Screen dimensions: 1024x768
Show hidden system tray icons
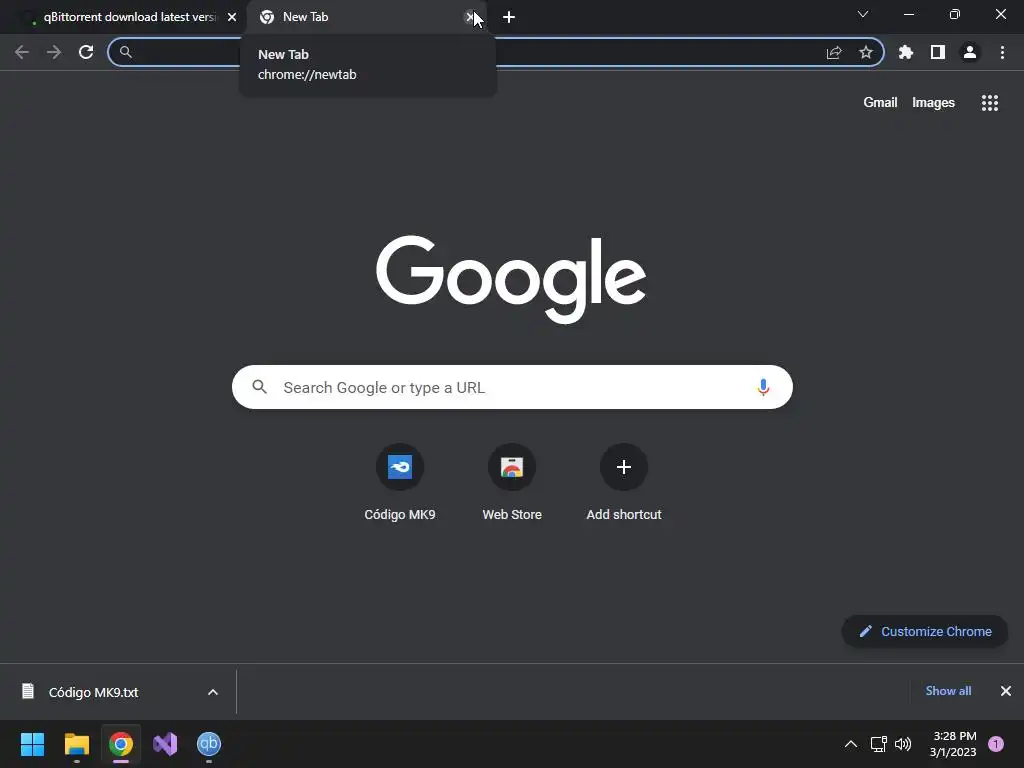click(x=851, y=744)
